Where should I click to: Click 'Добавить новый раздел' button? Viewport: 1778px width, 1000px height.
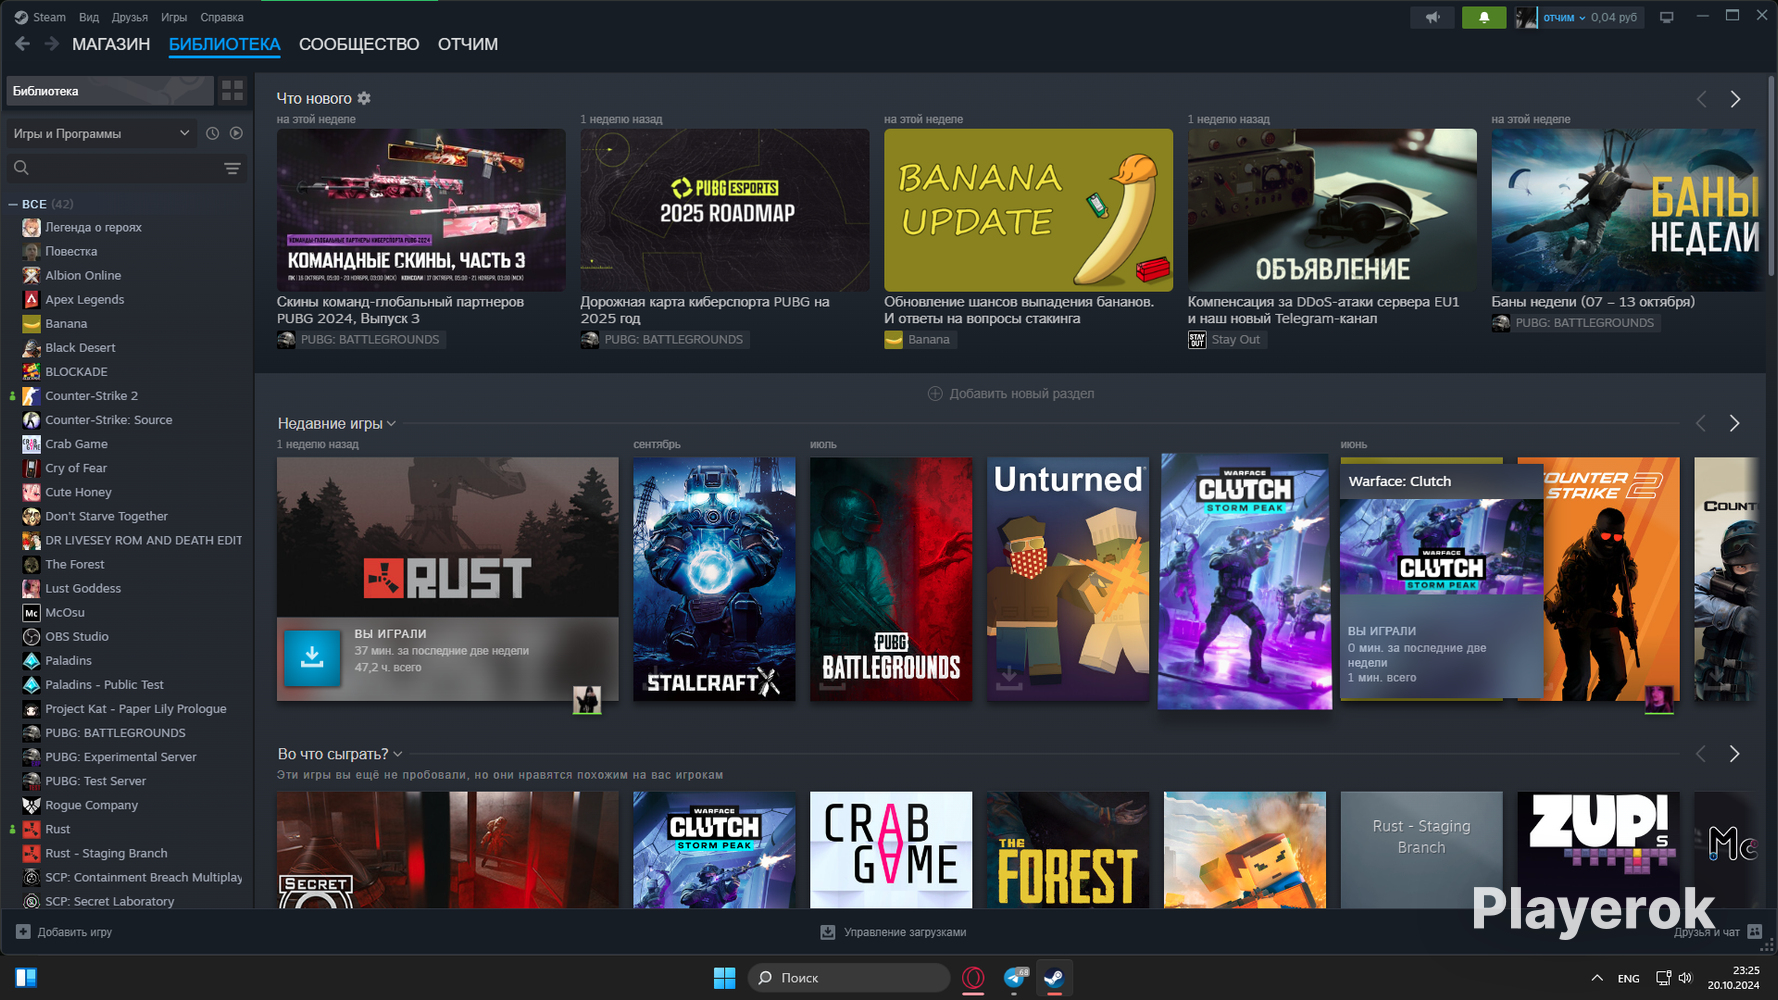tap(1011, 393)
